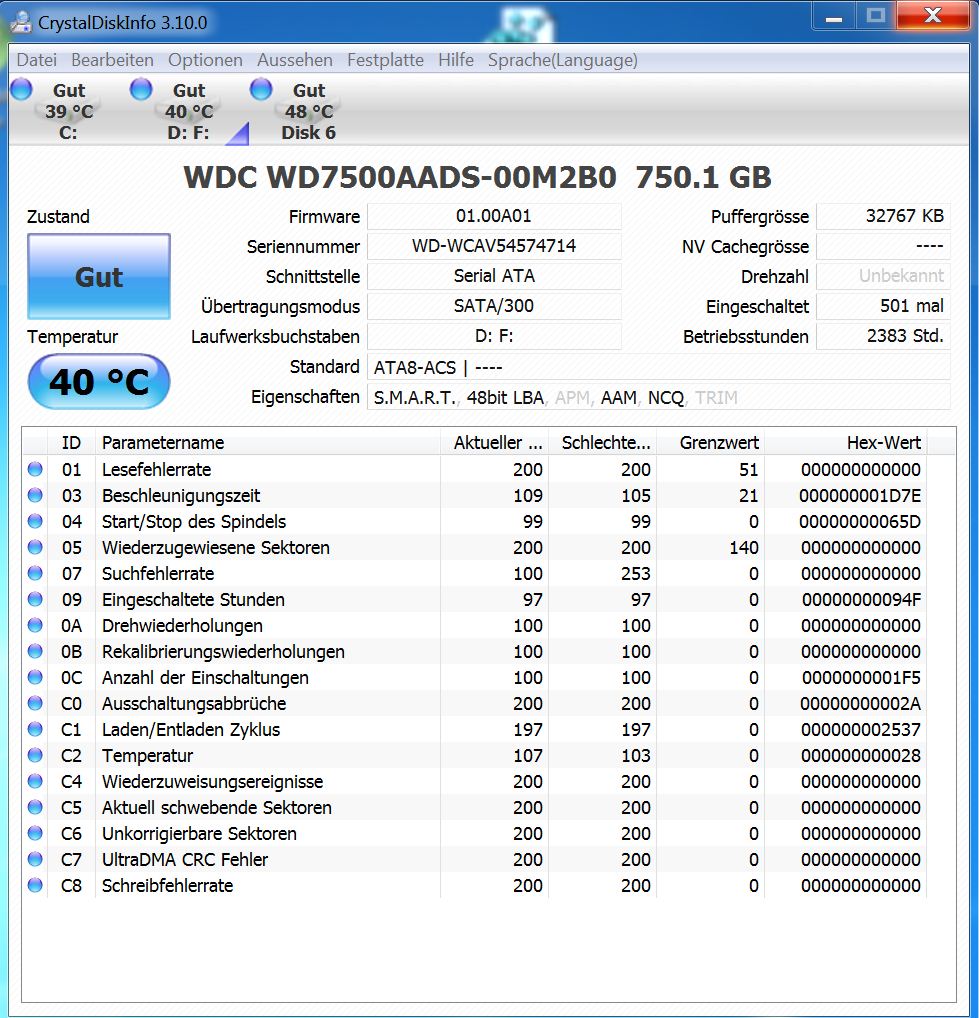Click the CrystalDiskInfo title bar app icon

click(21, 22)
